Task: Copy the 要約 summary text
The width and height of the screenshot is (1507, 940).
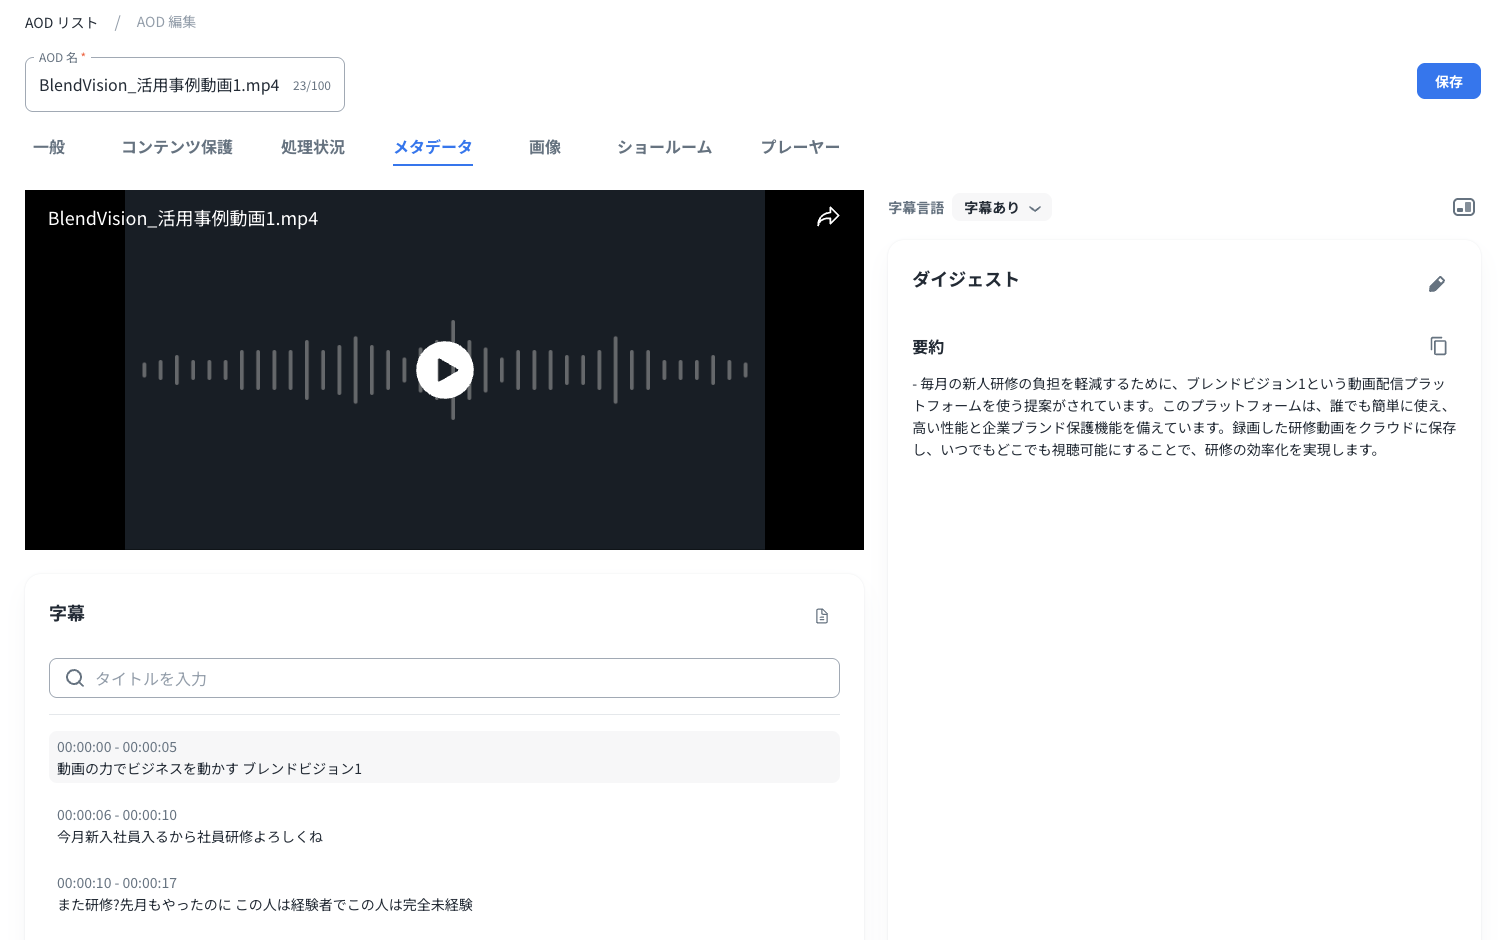Action: click(x=1438, y=346)
